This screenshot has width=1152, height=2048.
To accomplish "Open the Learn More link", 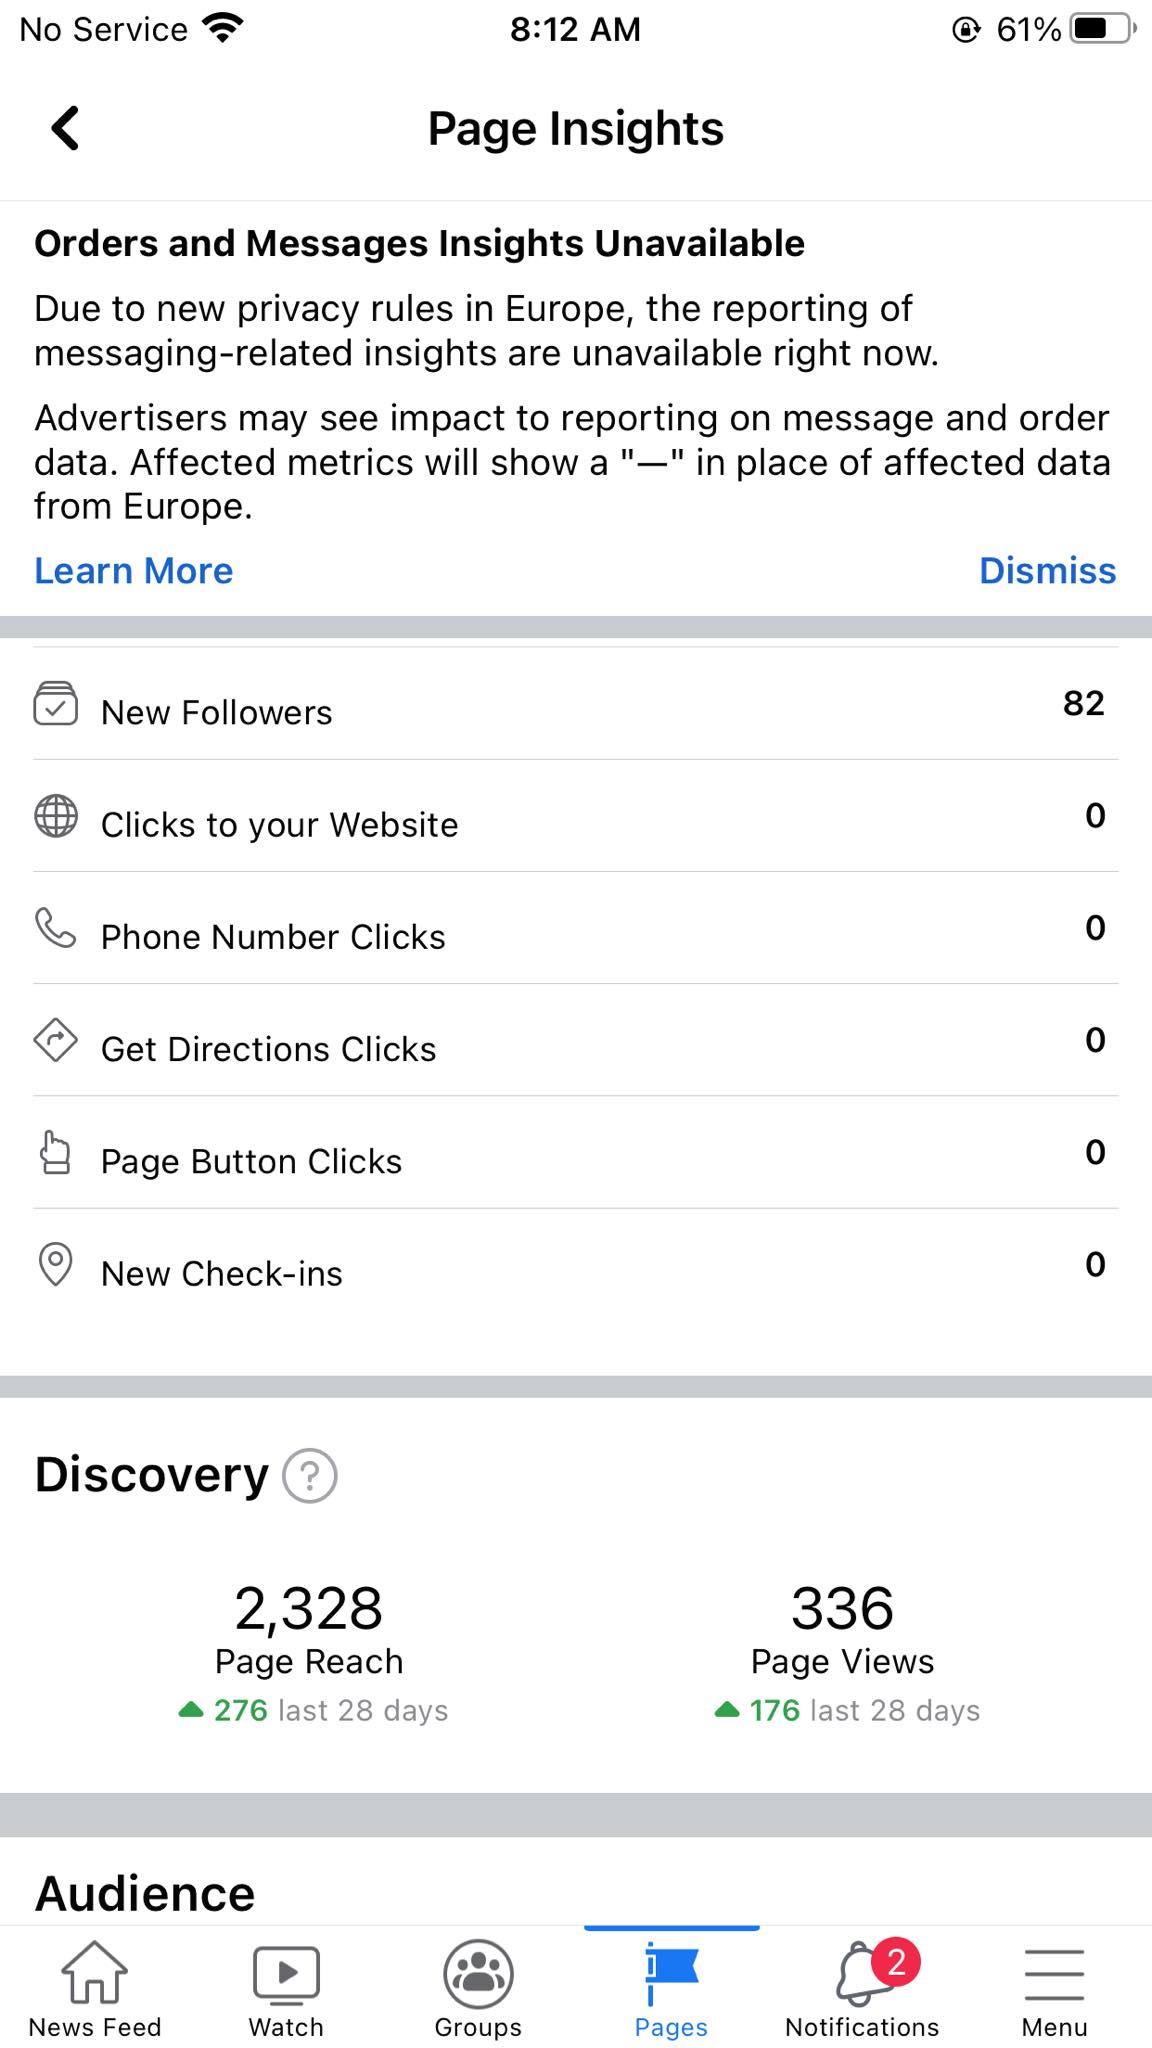I will [134, 571].
